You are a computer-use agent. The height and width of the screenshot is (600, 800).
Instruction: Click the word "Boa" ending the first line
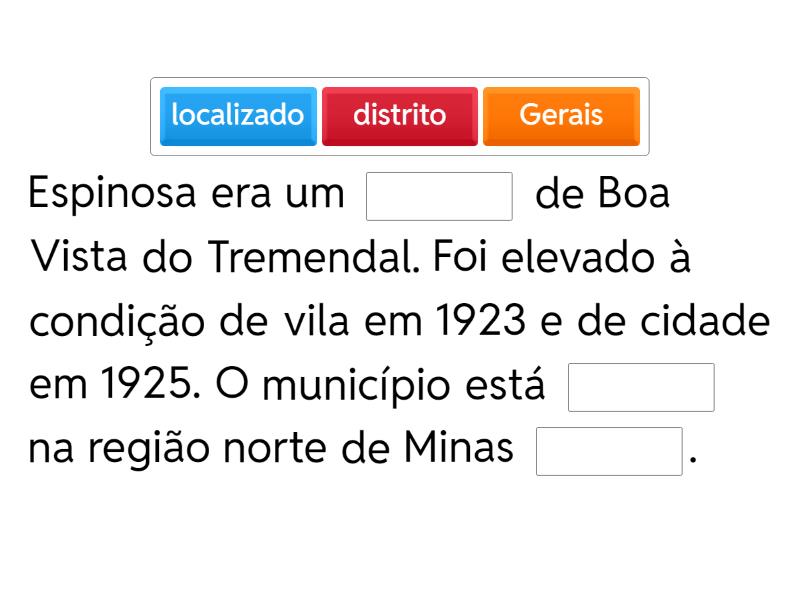point(634,194)
